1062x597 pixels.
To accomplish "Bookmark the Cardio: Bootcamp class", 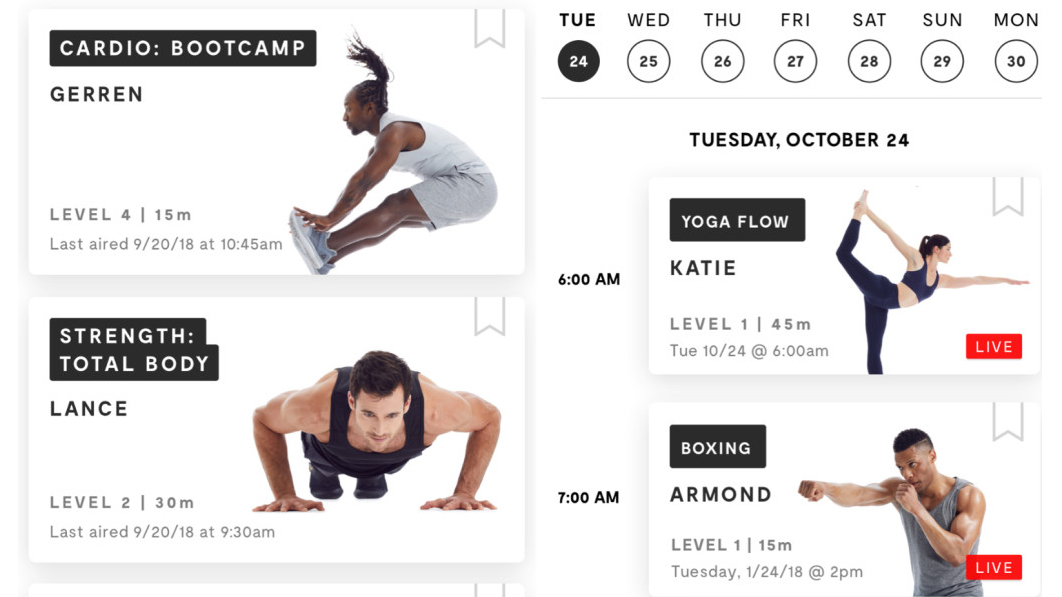I will coord(489,28).
